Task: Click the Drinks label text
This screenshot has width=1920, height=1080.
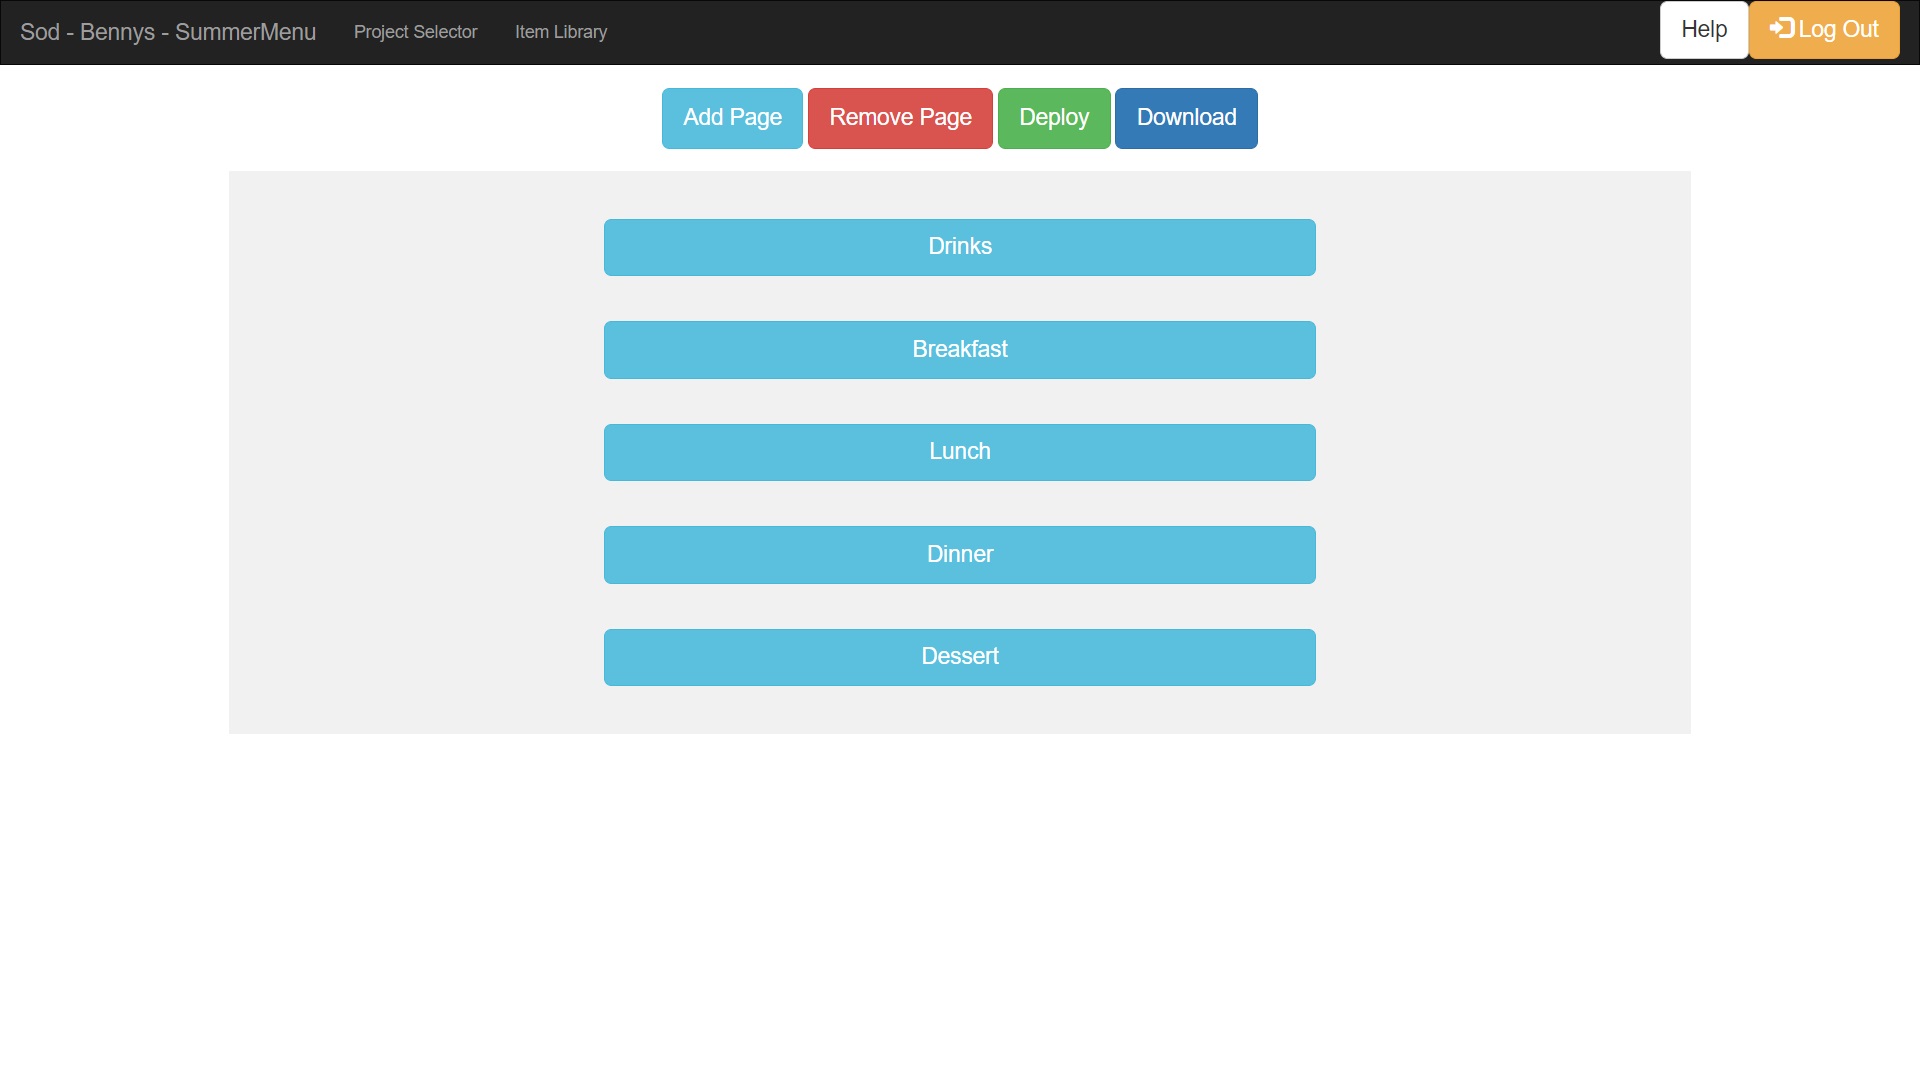Action: 960,246
